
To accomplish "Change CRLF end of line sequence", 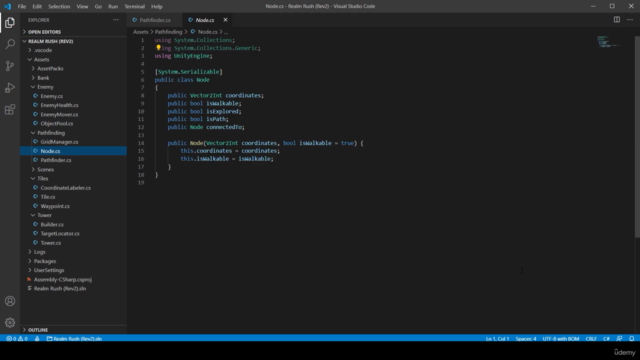I will pos(591,339).
